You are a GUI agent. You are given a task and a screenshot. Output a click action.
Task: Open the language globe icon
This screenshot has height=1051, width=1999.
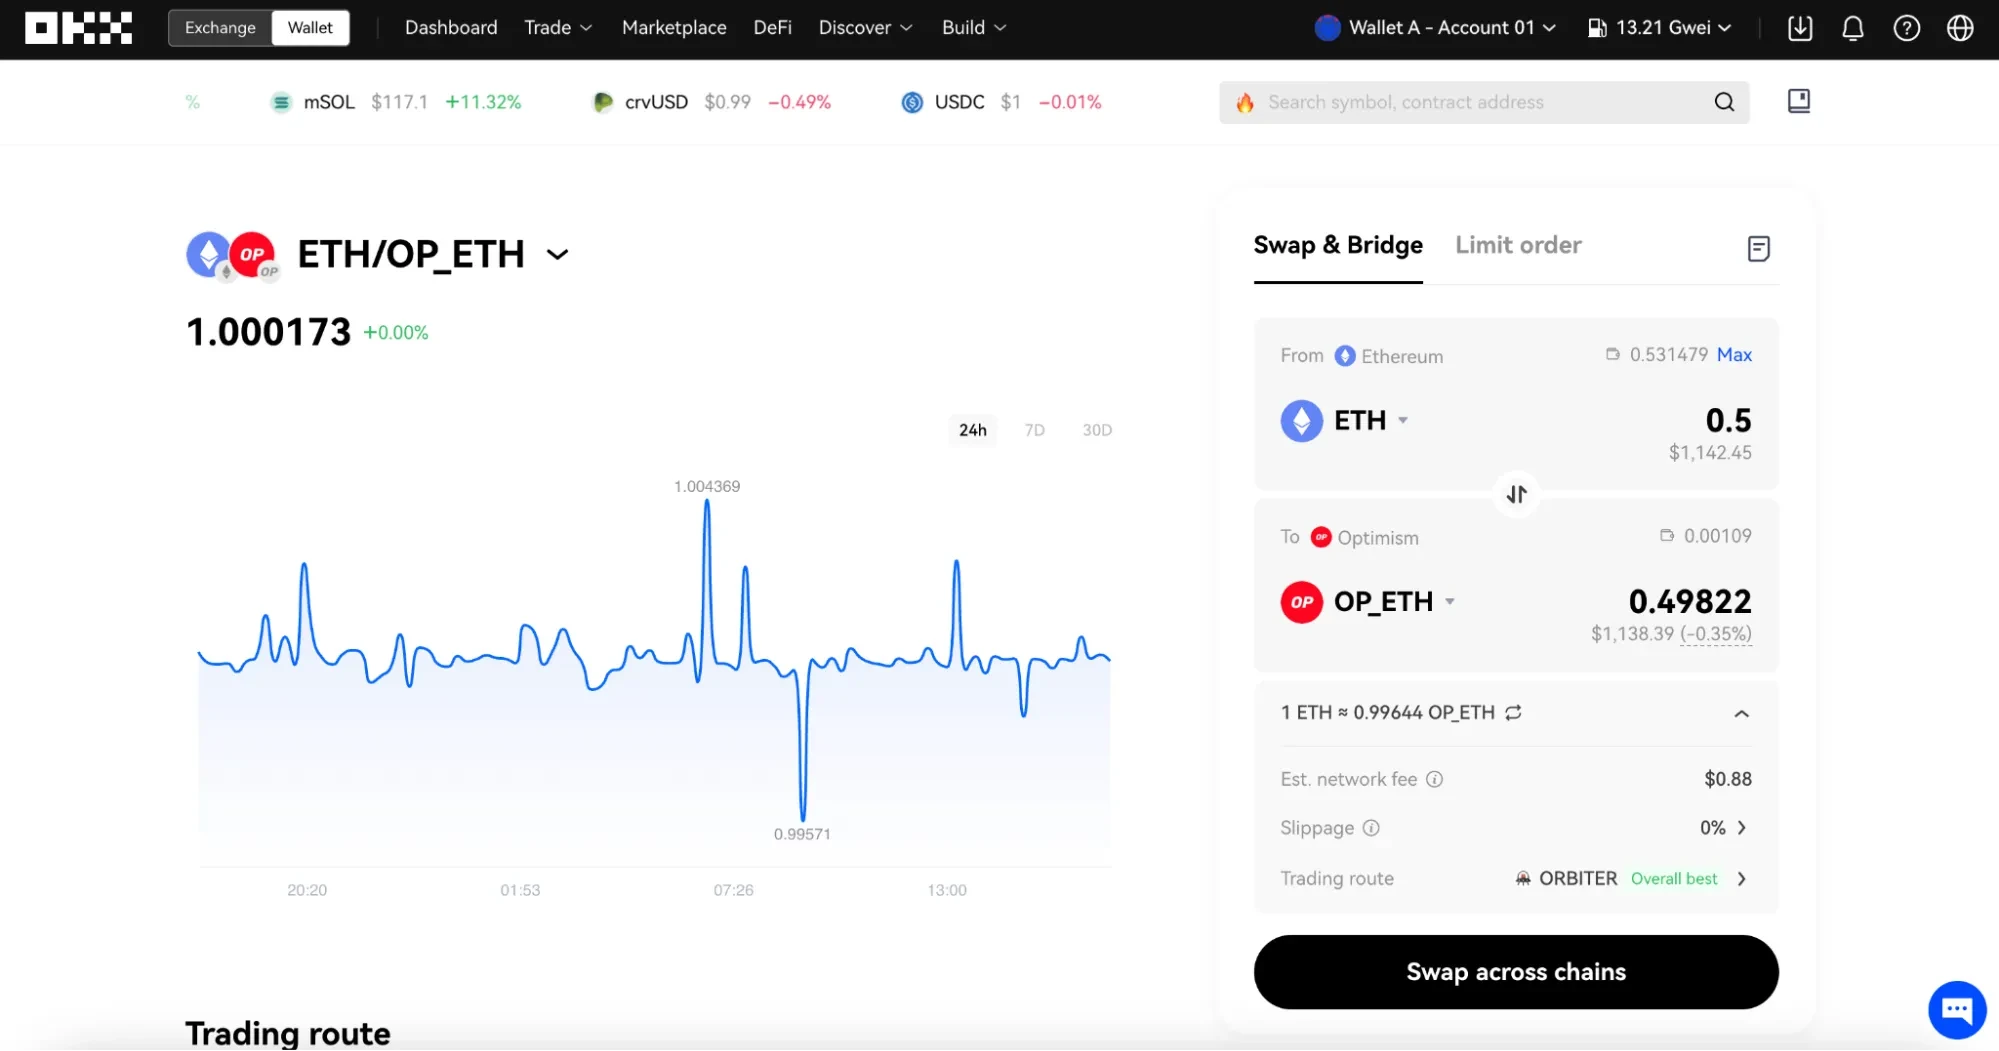click(x=1960, y=28)
